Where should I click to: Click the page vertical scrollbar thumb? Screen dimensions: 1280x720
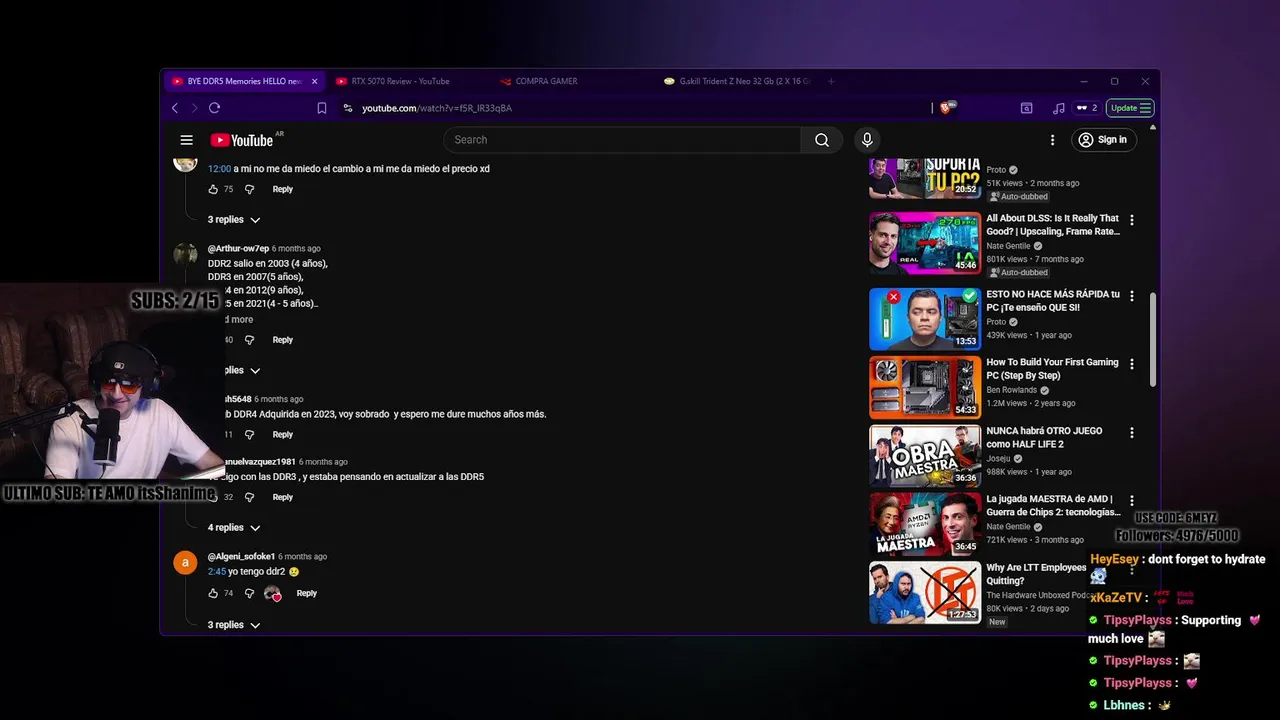coord(1151,340)
